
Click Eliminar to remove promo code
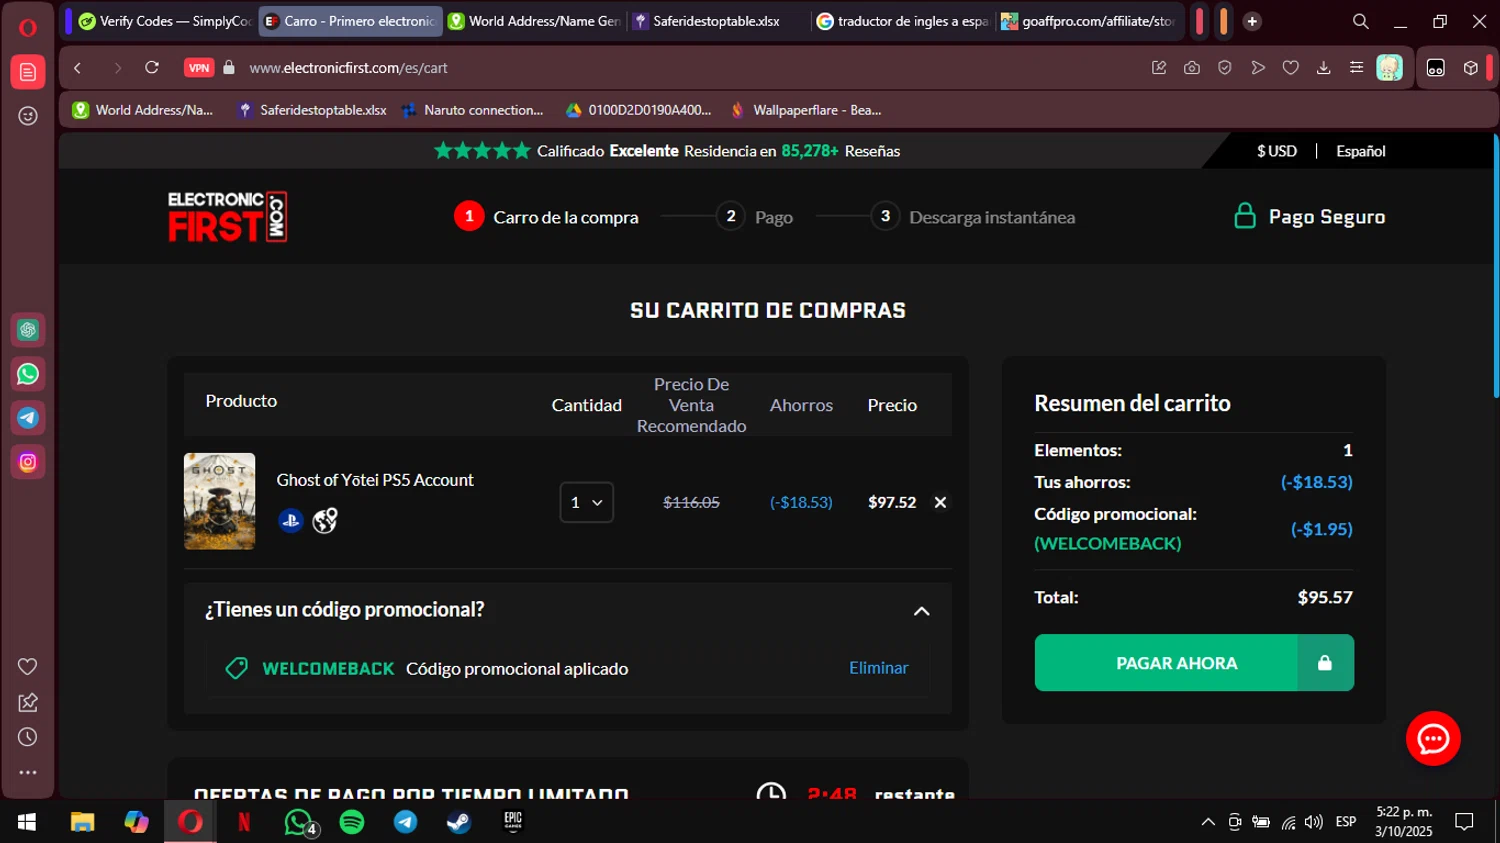point(879,668)
